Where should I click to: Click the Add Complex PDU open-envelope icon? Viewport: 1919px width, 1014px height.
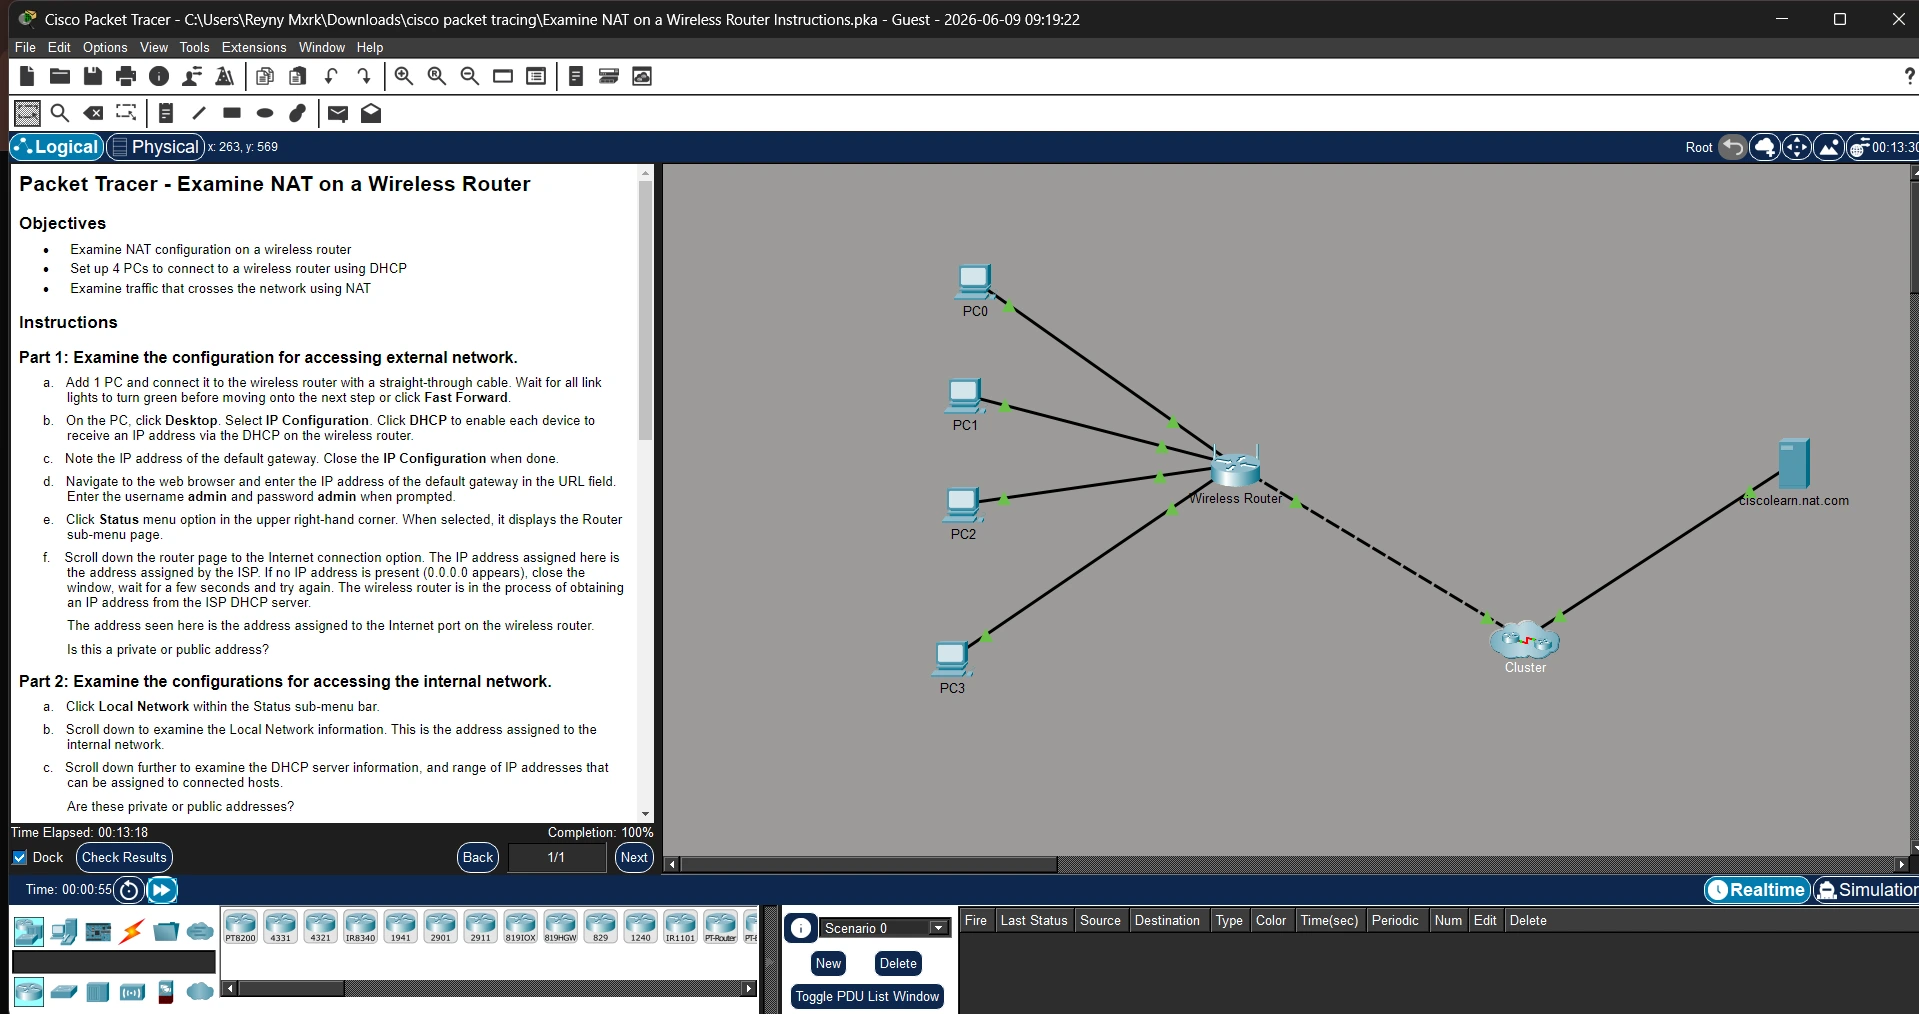coord(371,113)
